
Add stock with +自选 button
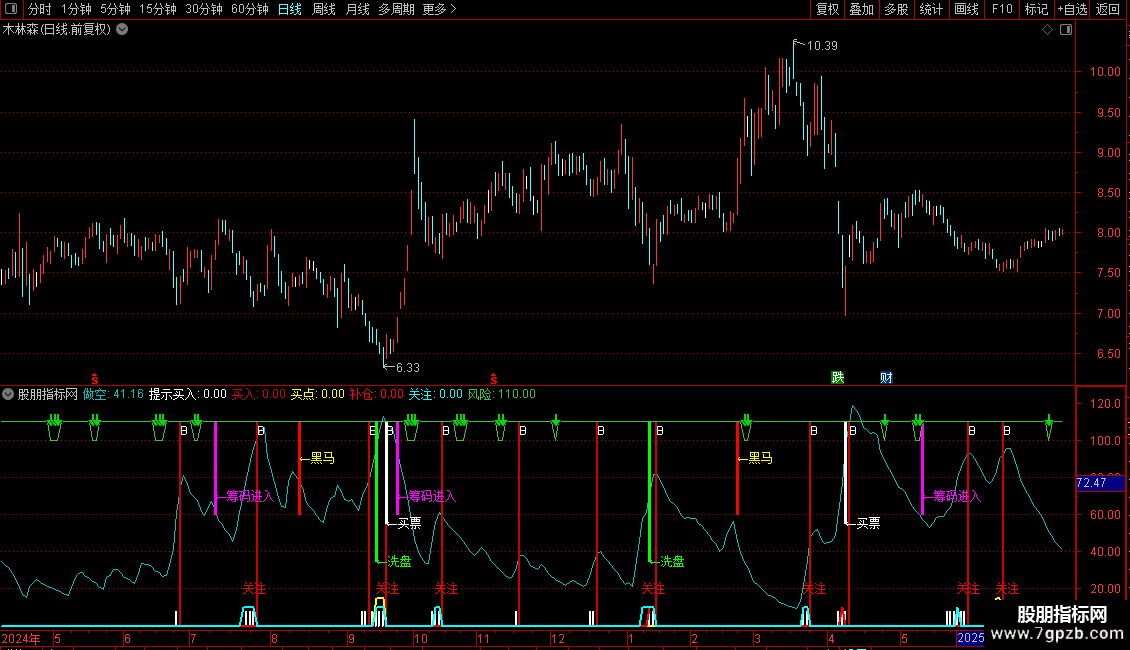pos(1072,9)
